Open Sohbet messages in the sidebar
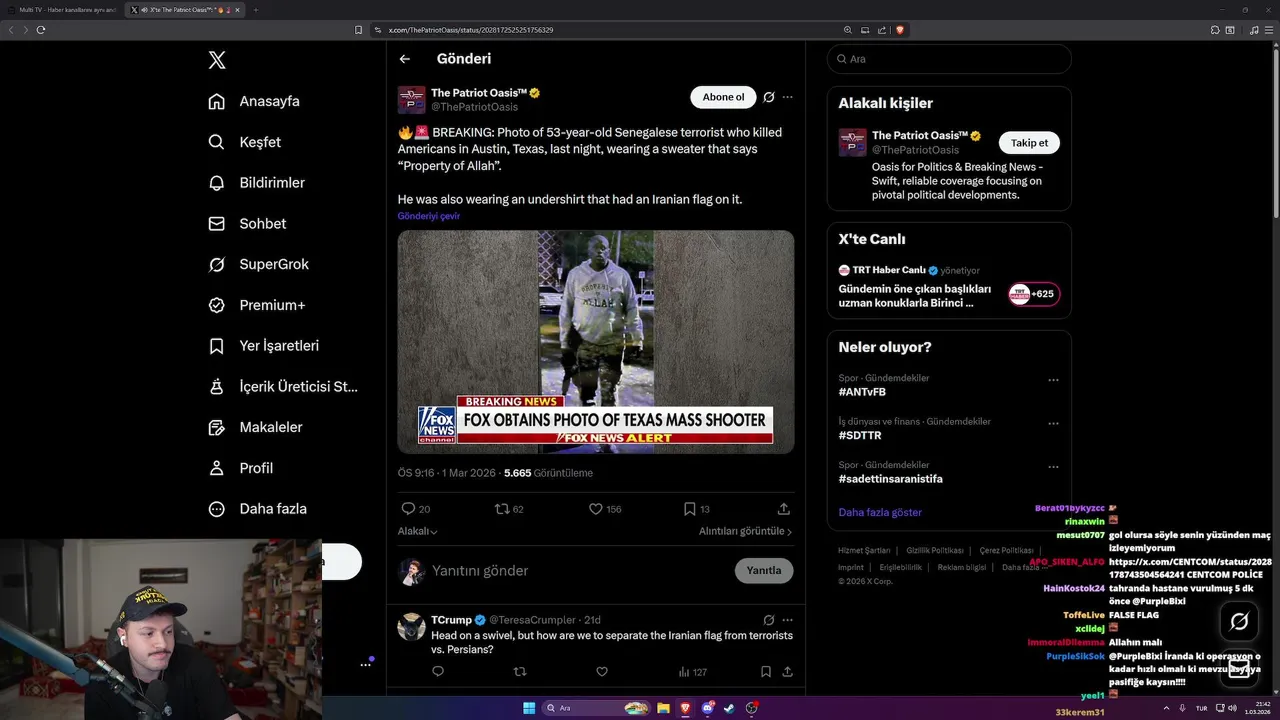The height and width of the screenshot is (720, 1280). [x=247, y=224]
